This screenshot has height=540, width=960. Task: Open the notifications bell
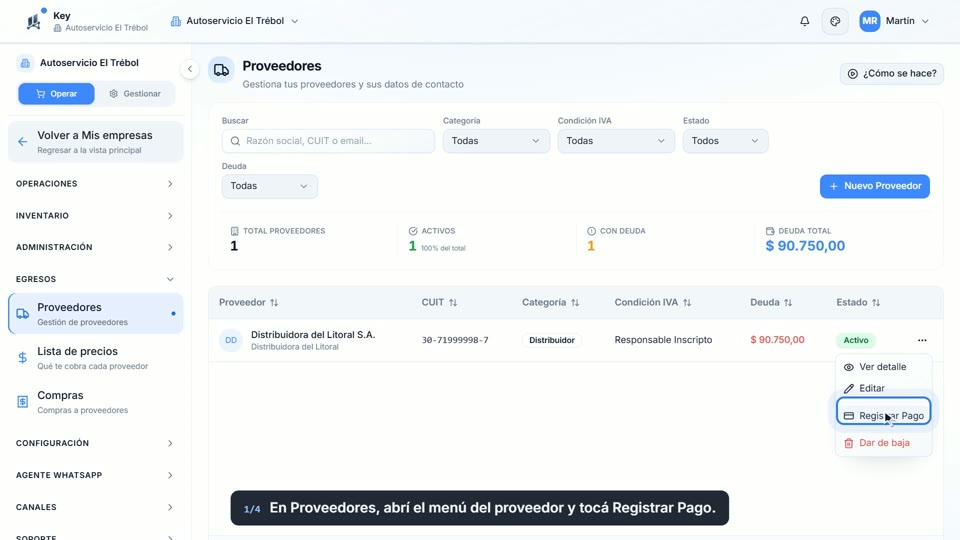coord(804,21)
